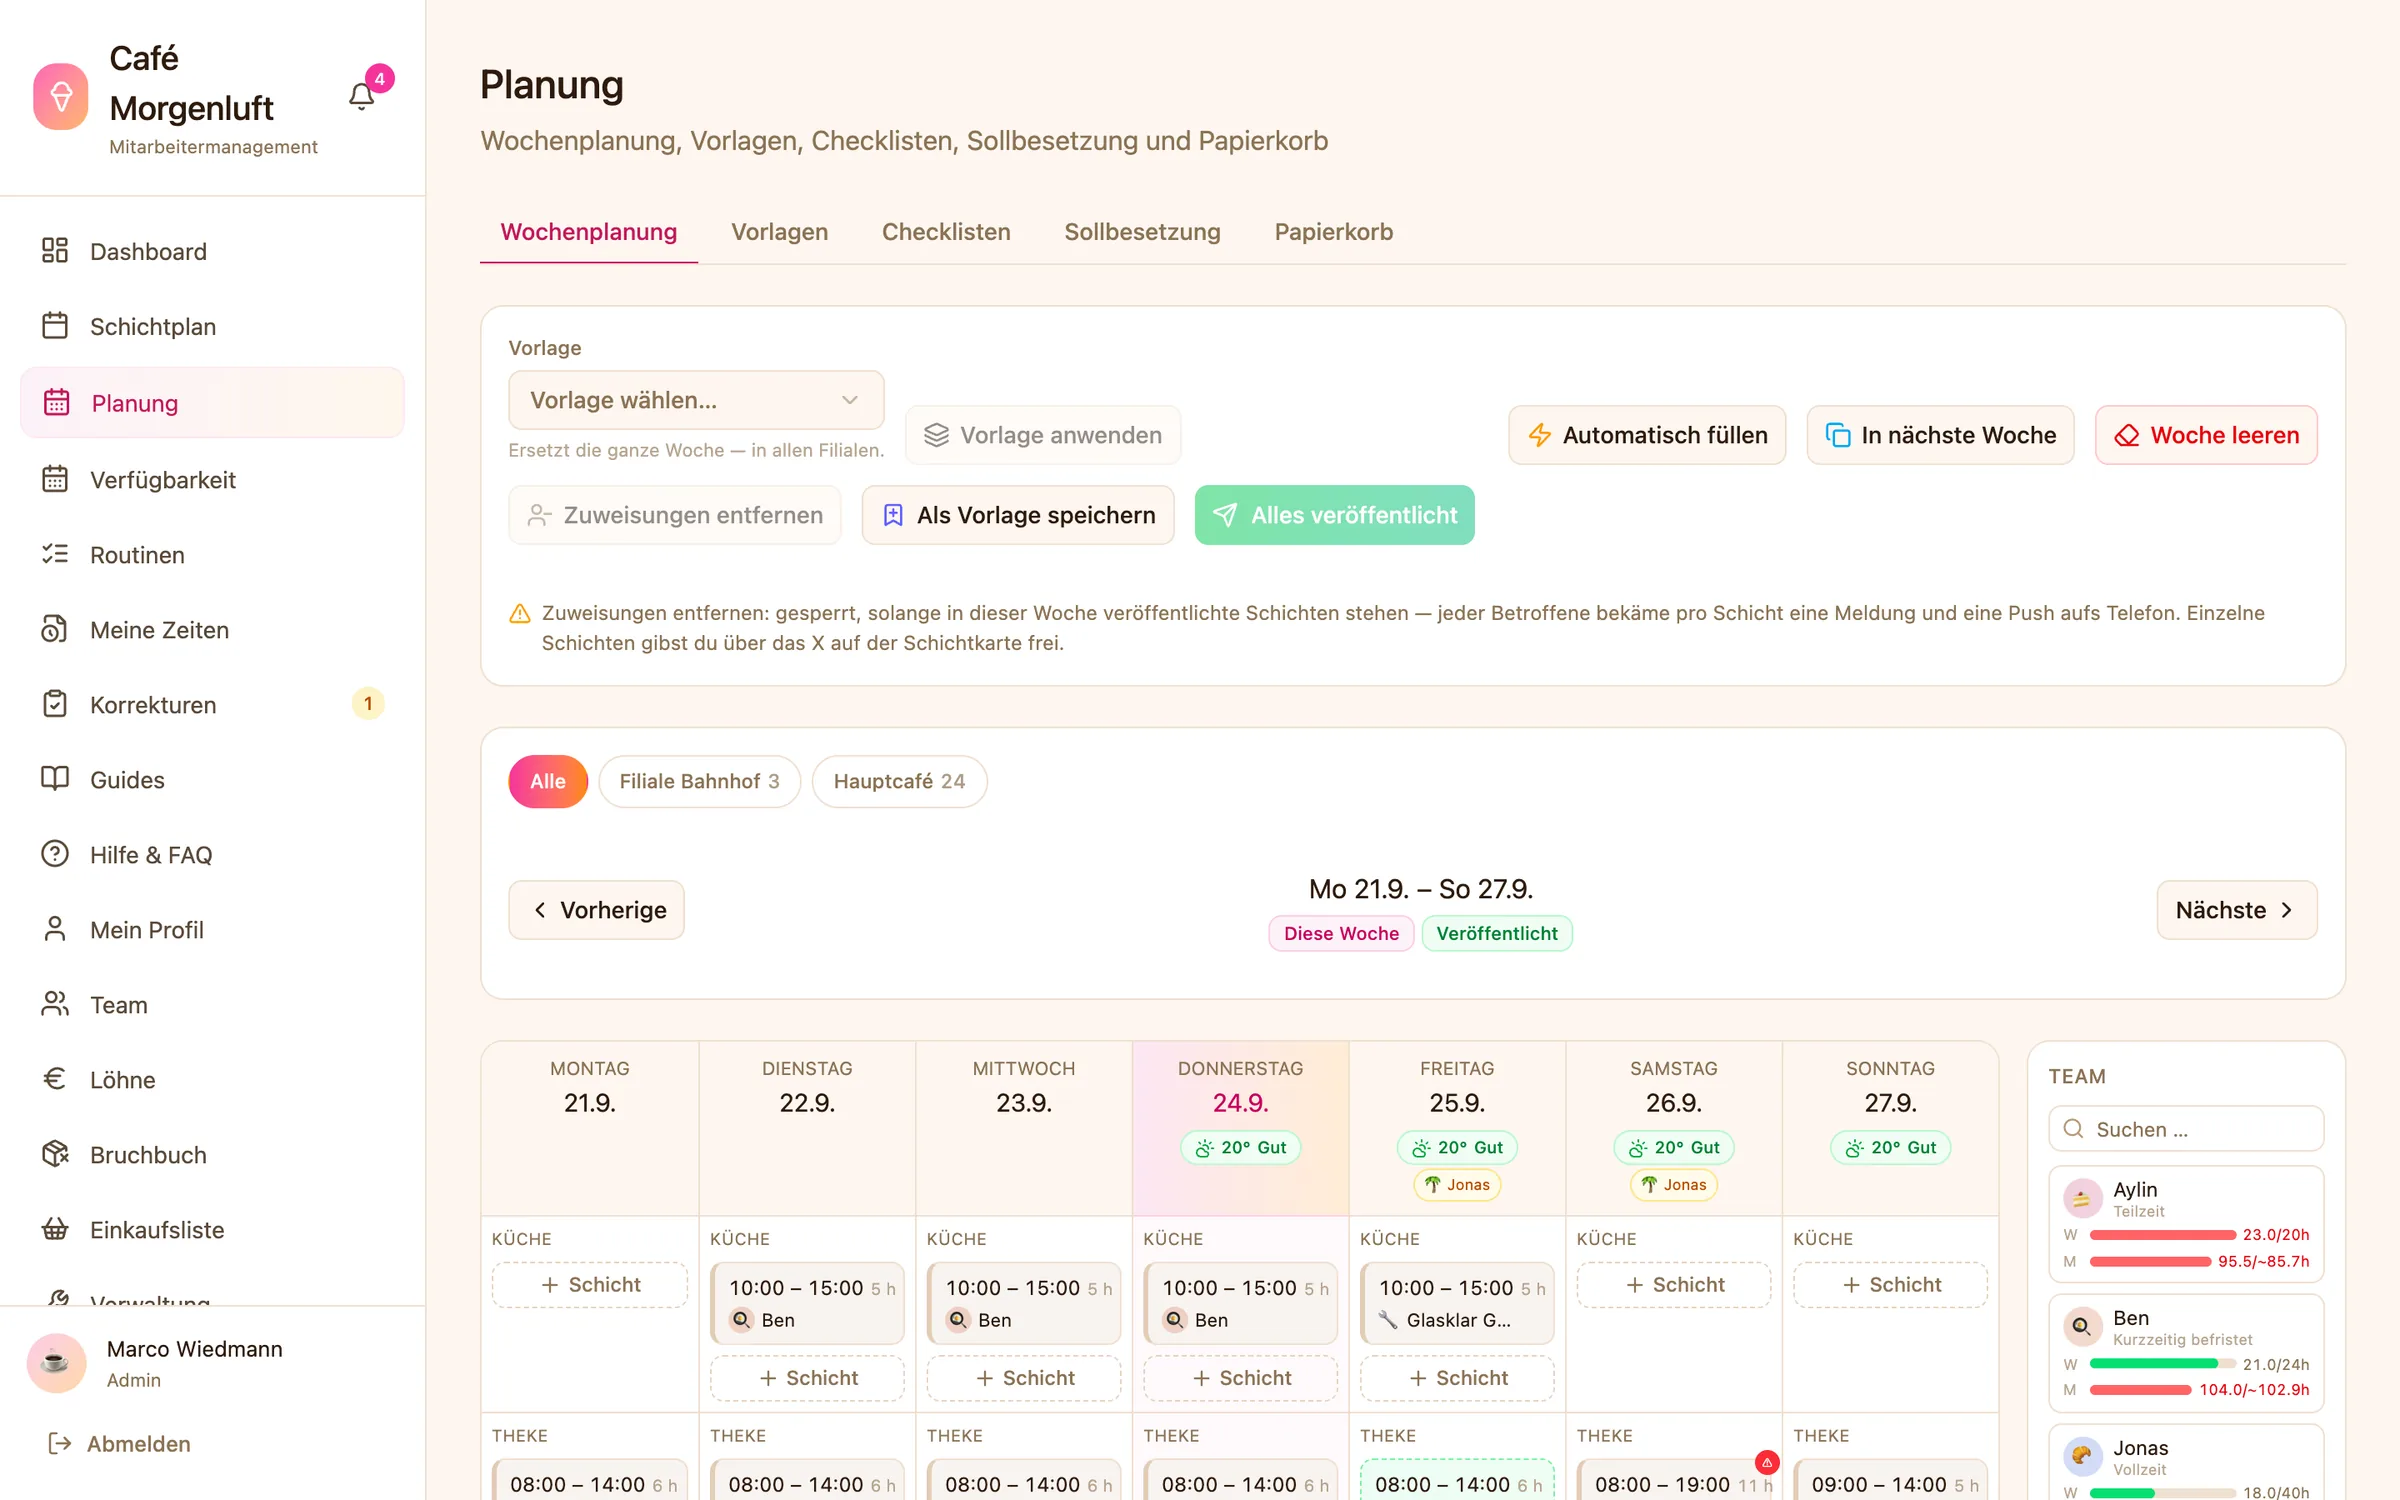Switch to the Sollbesetzung tab
The width and height of the screenshot is (2400, 1500).
pos(1142,232)
